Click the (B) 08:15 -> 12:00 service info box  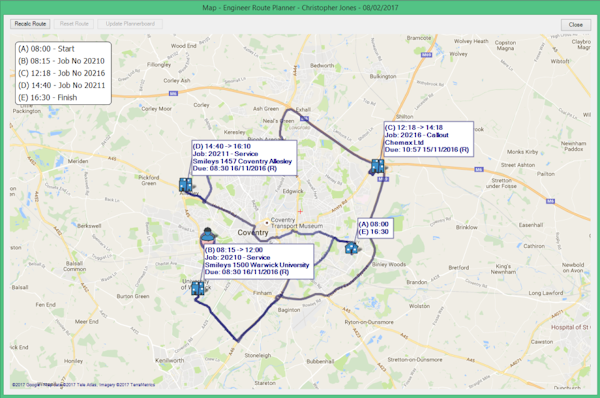[259, 261]
